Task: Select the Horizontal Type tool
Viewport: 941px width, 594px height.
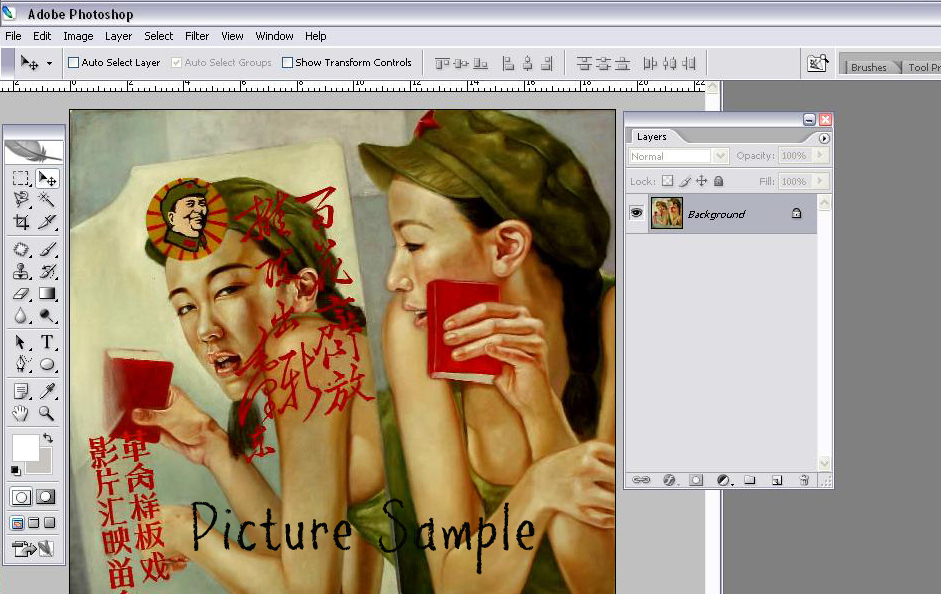Action: pos(47,342)
